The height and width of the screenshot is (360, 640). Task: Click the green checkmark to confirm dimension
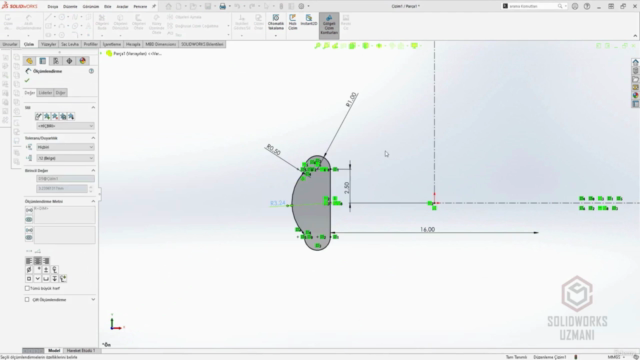coord(27,80)
